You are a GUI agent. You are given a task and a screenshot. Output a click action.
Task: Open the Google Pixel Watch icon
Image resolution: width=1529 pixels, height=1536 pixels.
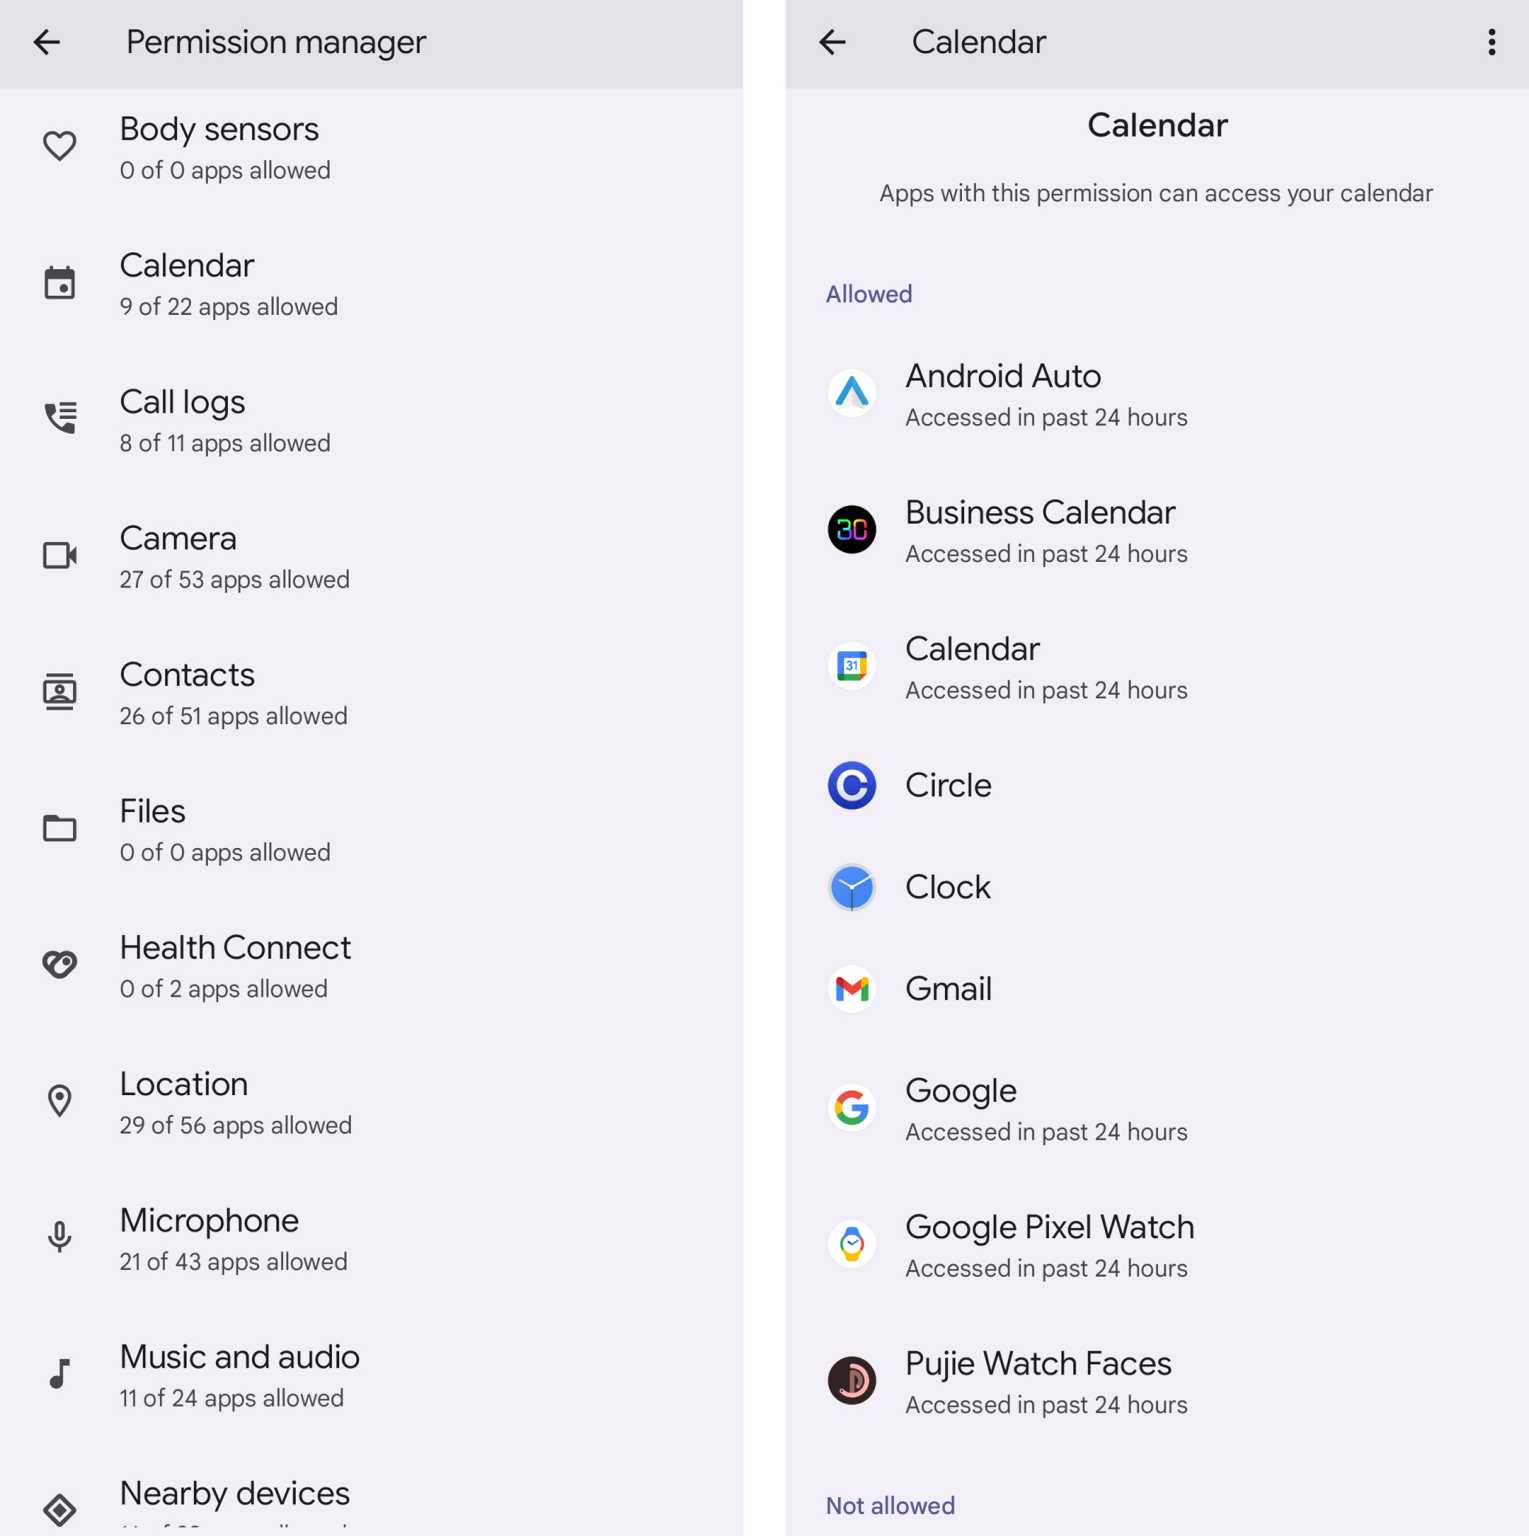tap(851, 1245)
